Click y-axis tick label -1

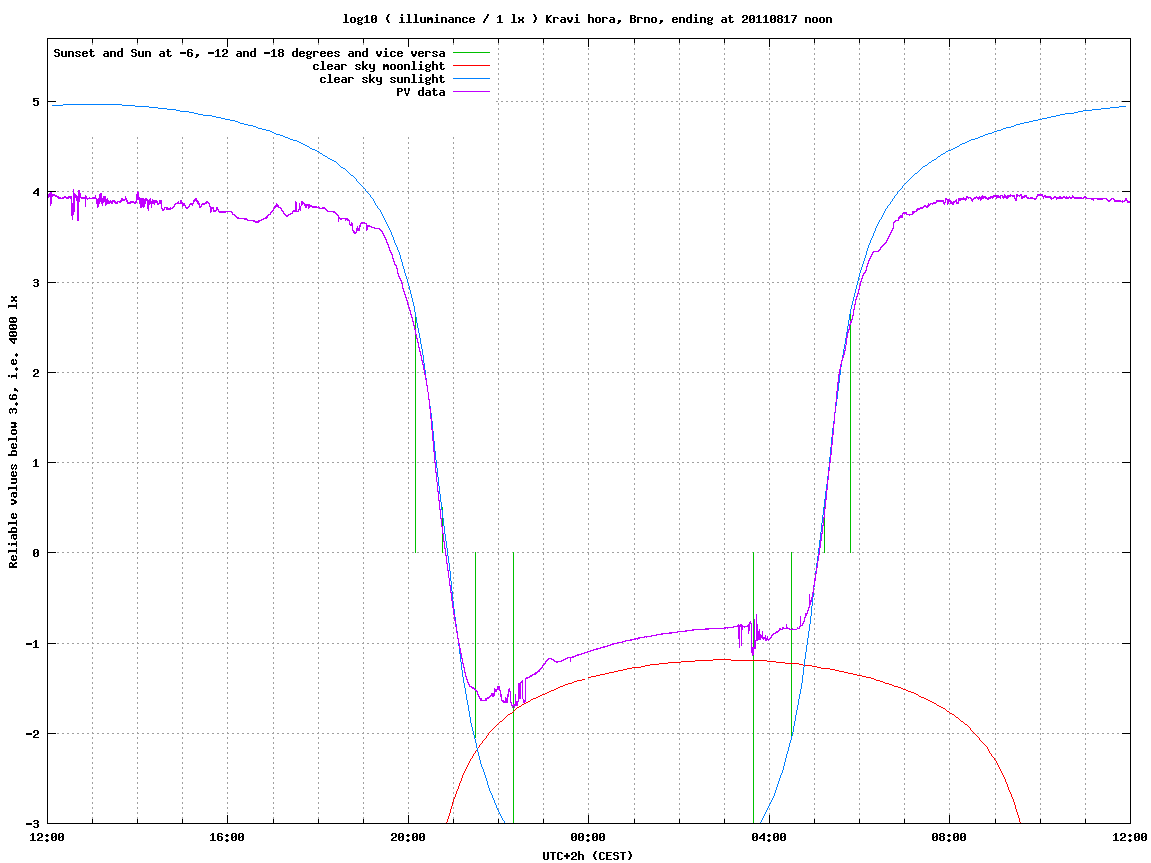coord(32,644)
